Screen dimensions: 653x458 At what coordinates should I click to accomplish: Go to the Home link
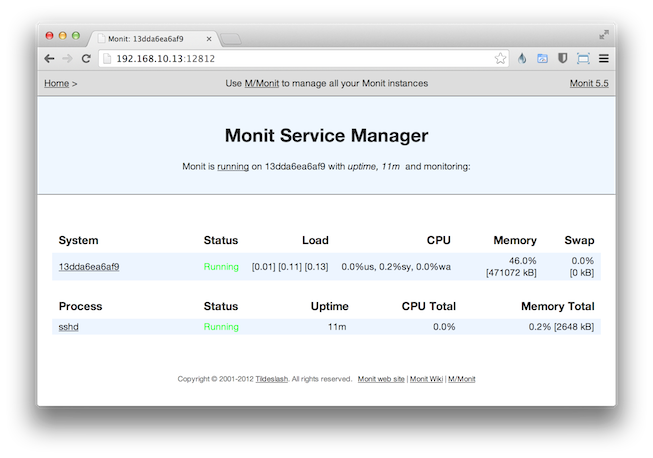[56, 83]
